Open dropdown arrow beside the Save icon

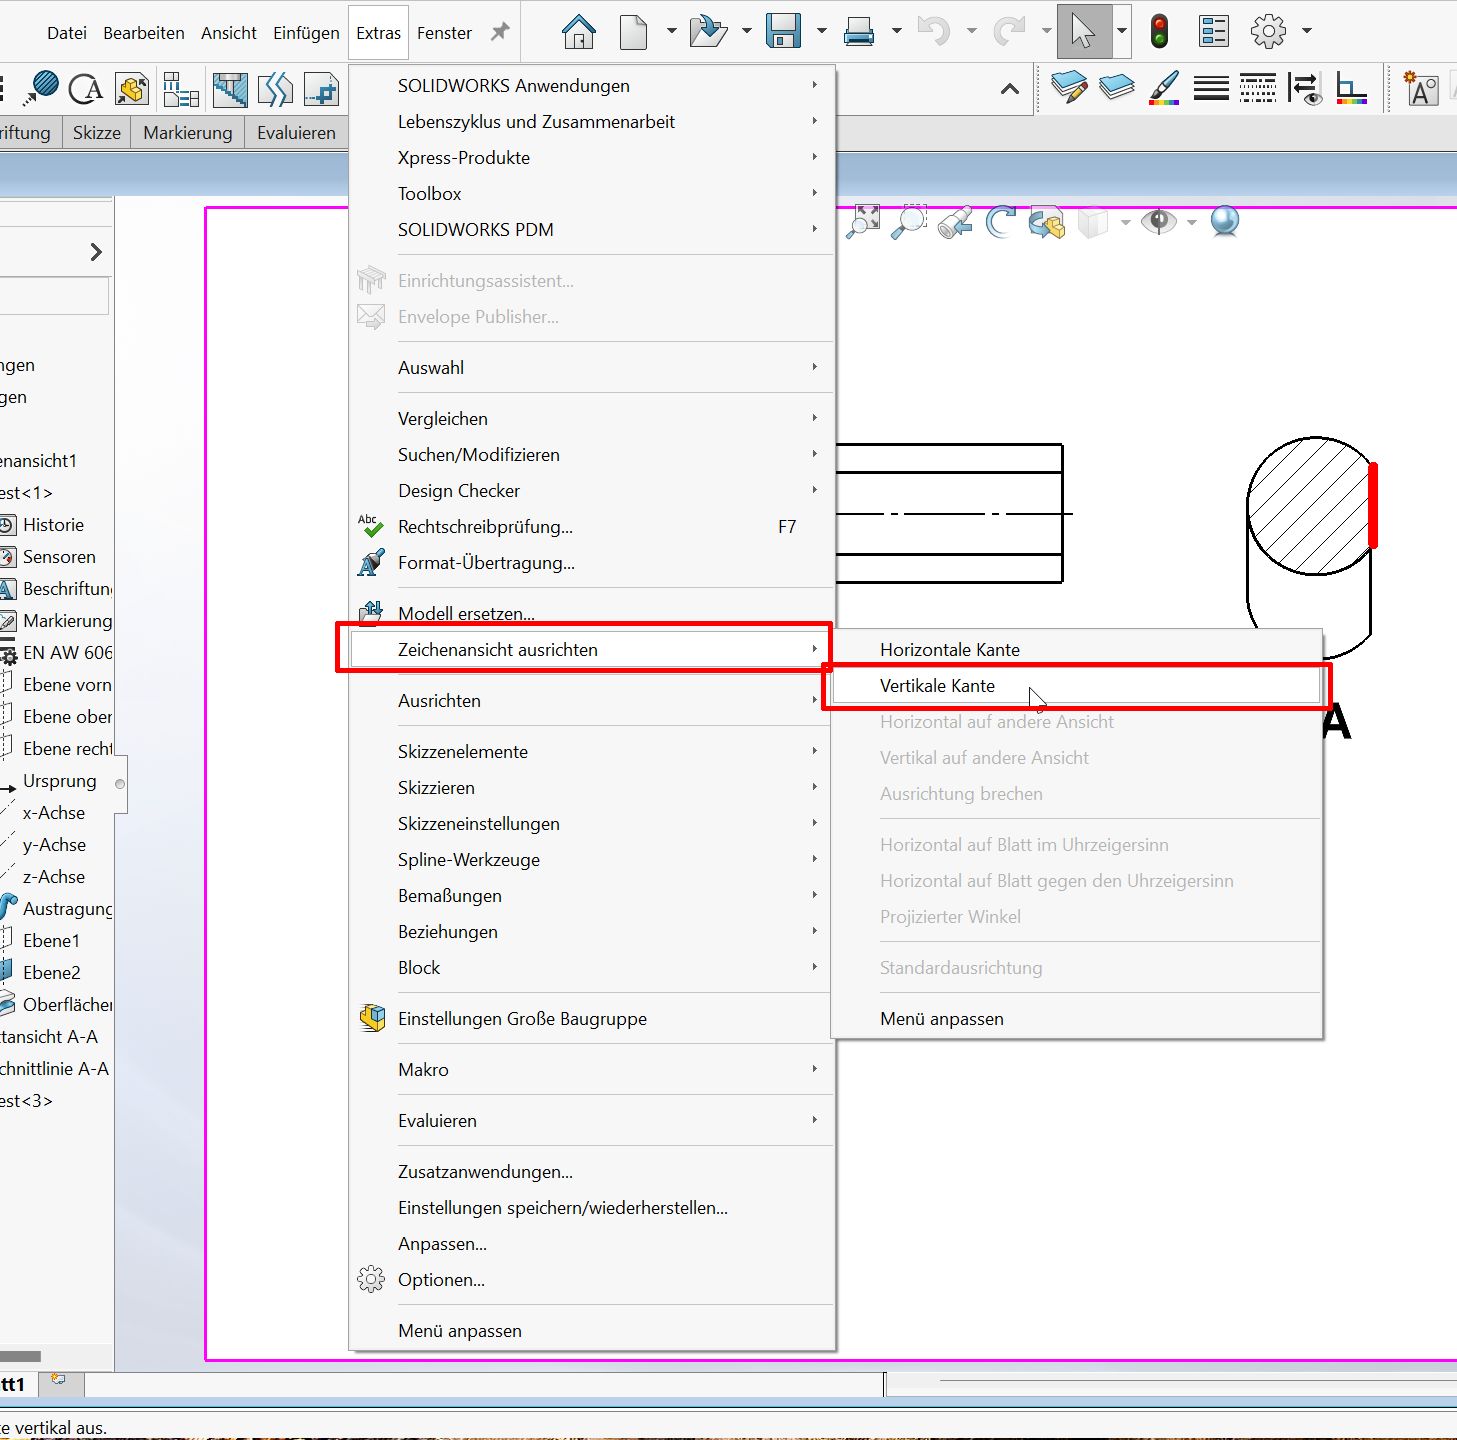821,32
